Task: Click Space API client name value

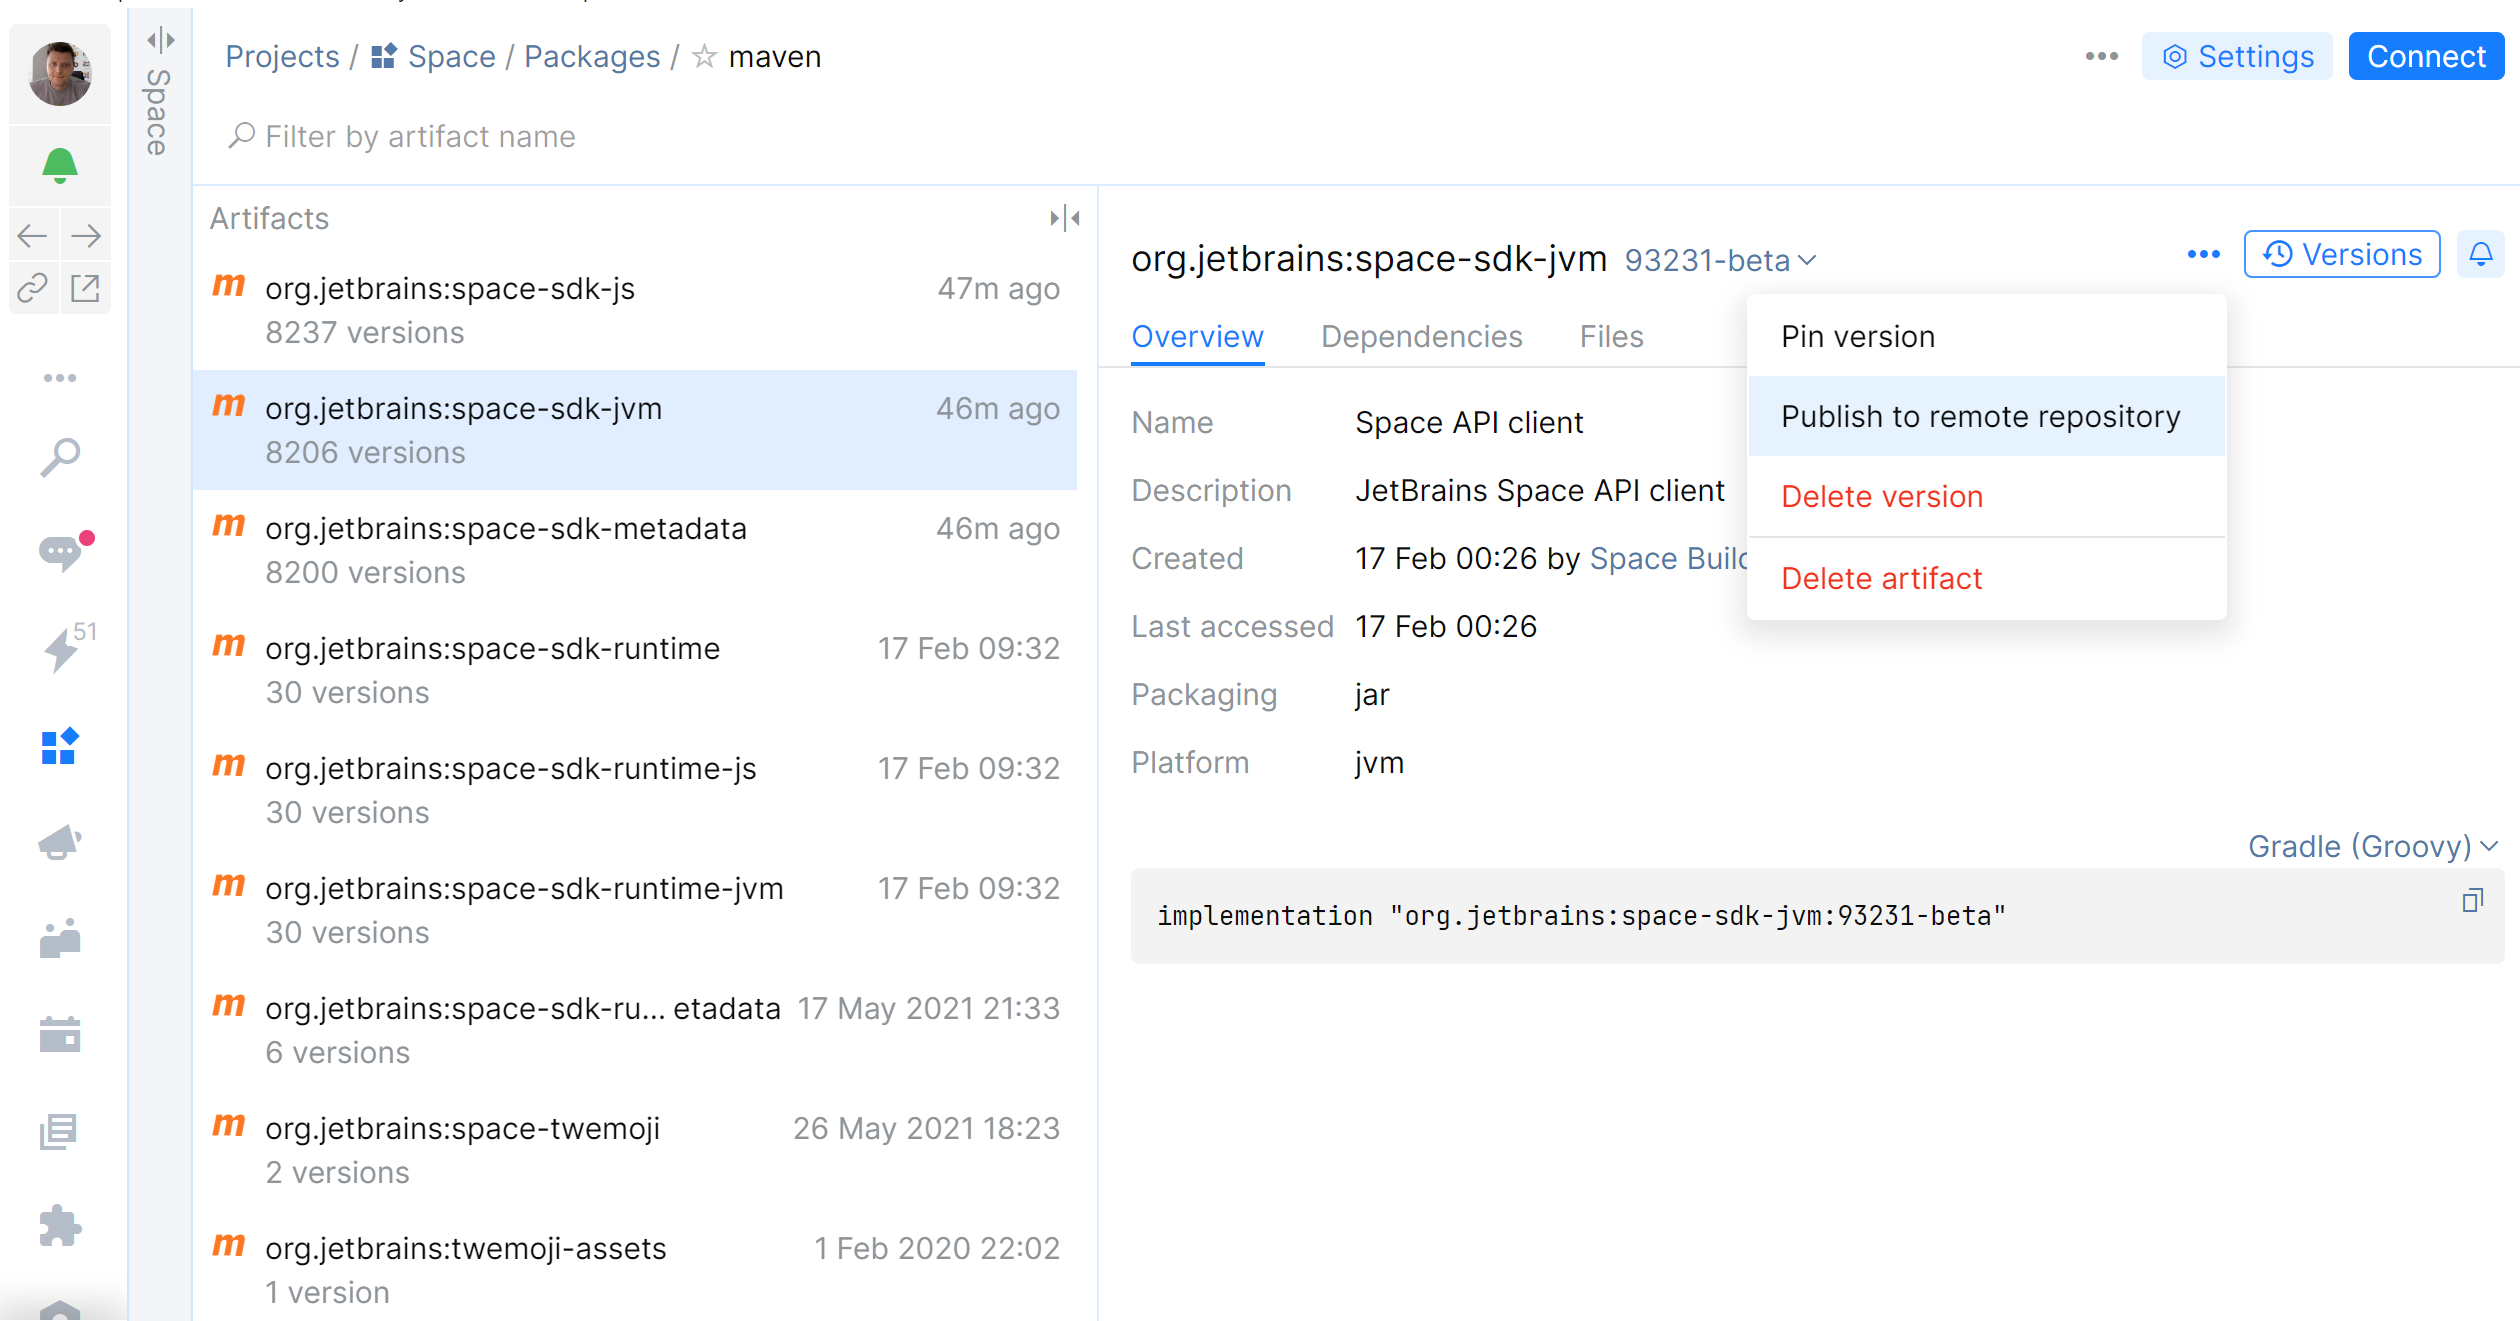Action: click(x=1469, y=423)
